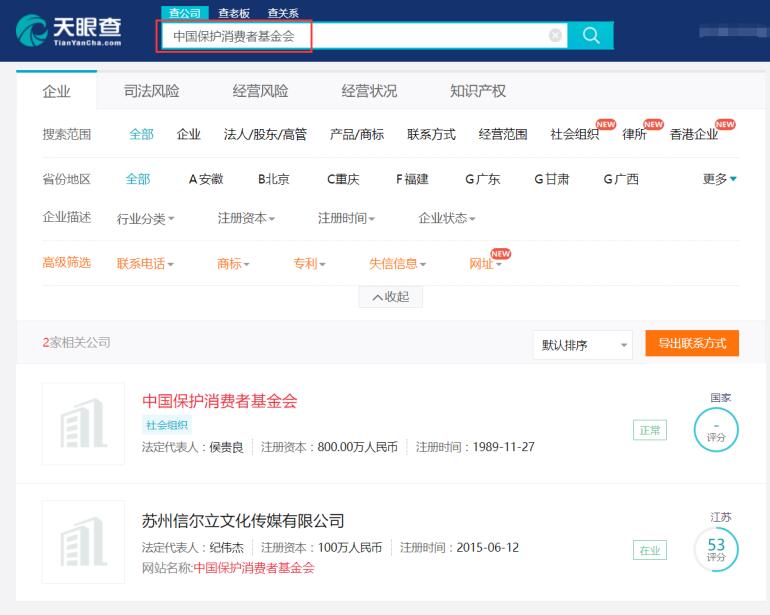This screenshot has width=770, height=615.
Task: Select 全部 in 省份地区 row
Action: [x=138, y=179]
